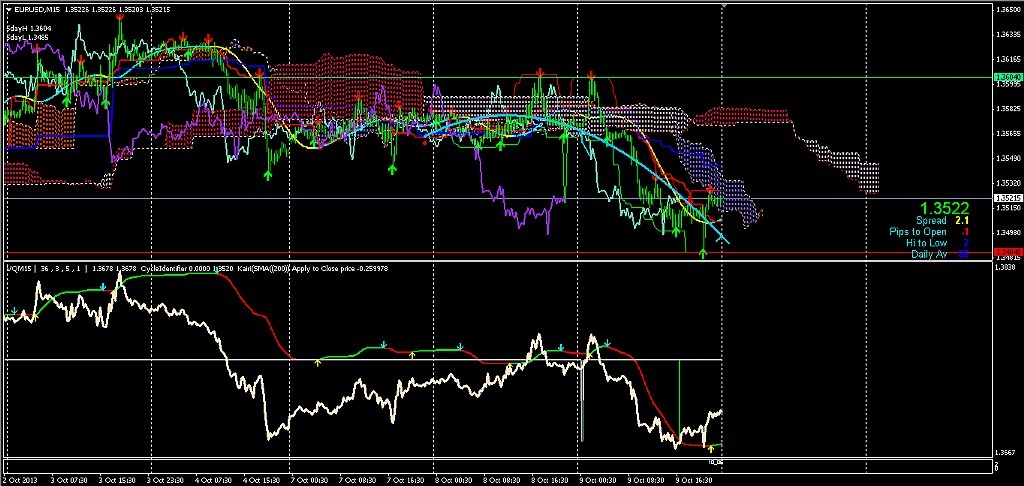The height and width of the screenshot is (486, 1024).
Task: Click the Pips to Open readout
Action: pyautogui.click(x=929, y=232)
